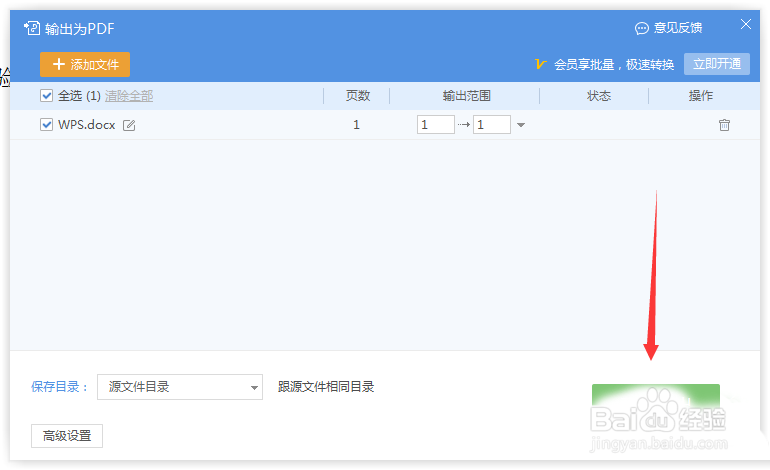The width and height of the screenshot is (770, 470).
Task: Uncheck the WPS.docx file checkbox
Action: pos(47,125)
